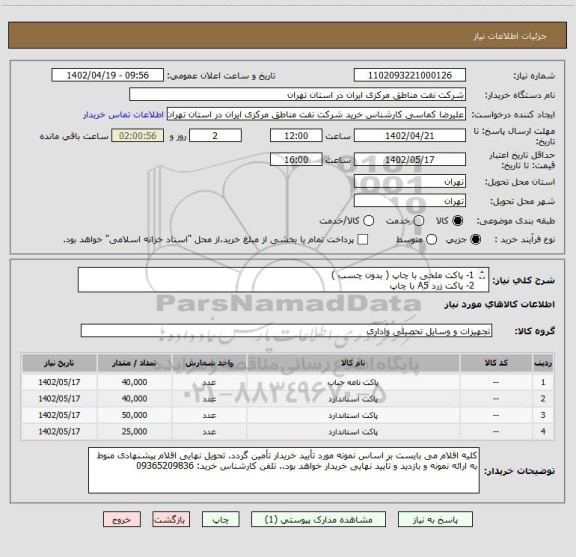Click the response deadline date 1402/04/21
576x557 pixels.
[410, 136]
